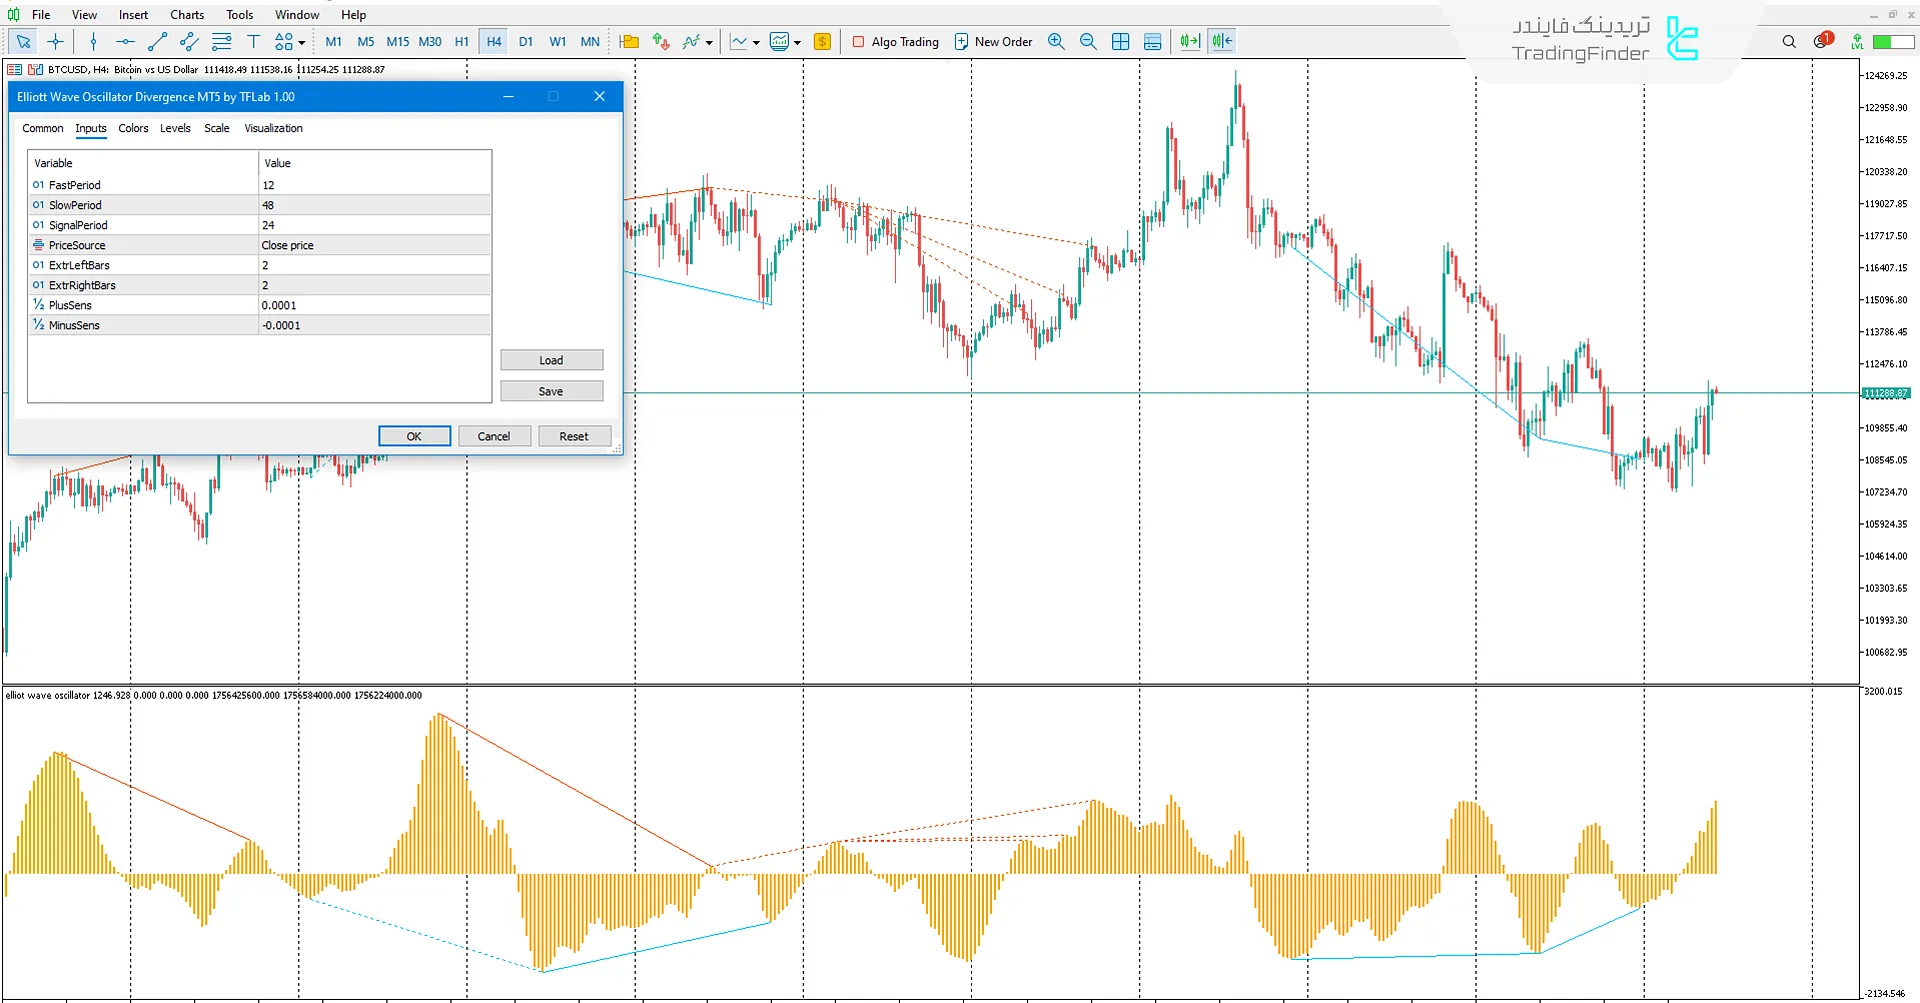The width and height of the screenshot is (1920, 1003).
Task: Switch to the Colors tab
Action: 133,128
